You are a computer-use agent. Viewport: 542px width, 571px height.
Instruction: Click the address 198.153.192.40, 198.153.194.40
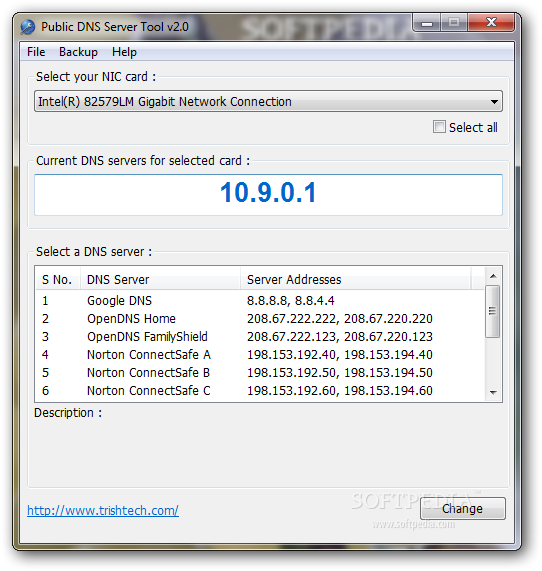pyautogui.click(x=339, y=355)
